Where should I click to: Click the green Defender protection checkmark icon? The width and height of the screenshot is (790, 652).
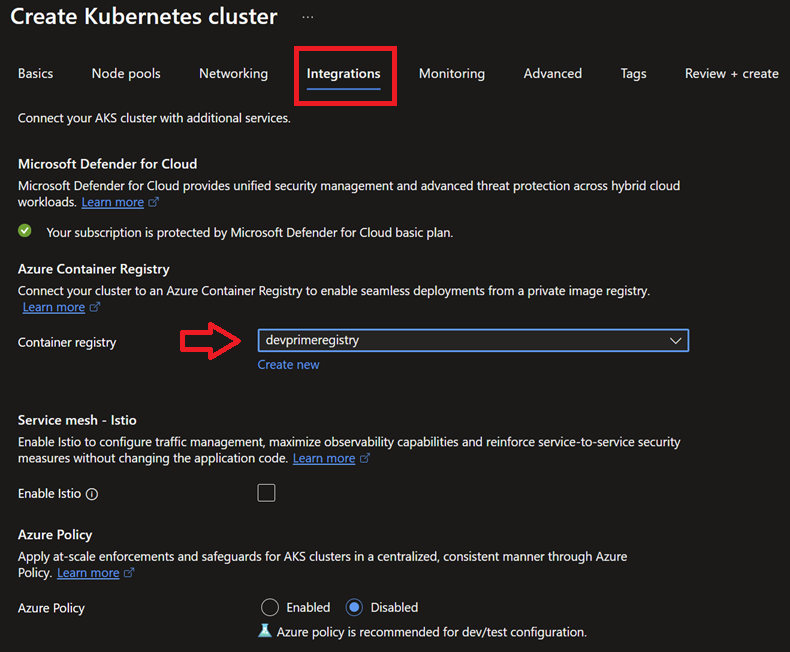(x=25, y=231)
